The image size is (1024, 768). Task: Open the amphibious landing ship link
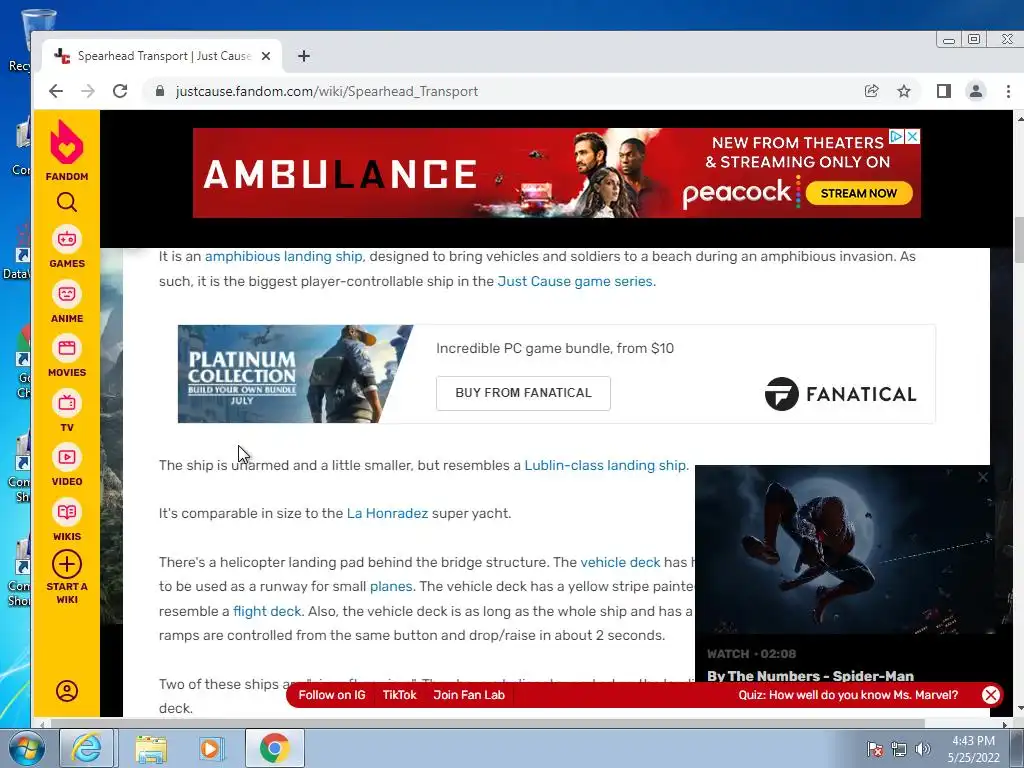[x=283, y=257]
